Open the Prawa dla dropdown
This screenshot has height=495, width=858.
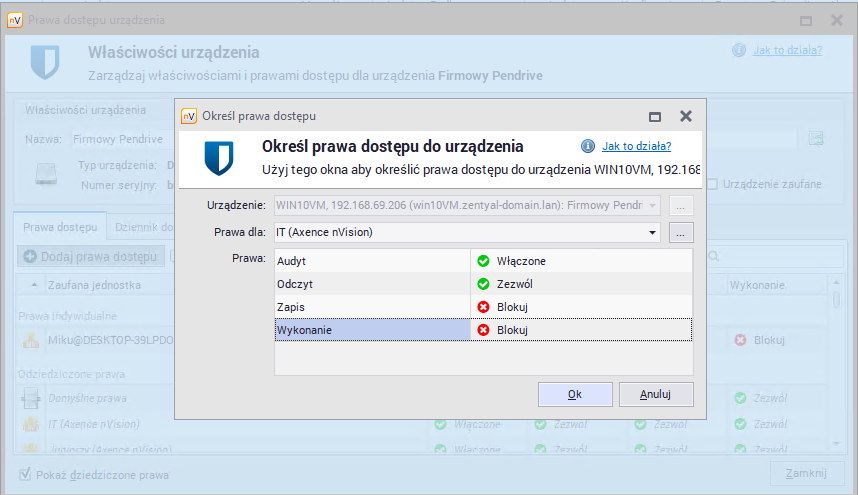[x=653, y=233]
